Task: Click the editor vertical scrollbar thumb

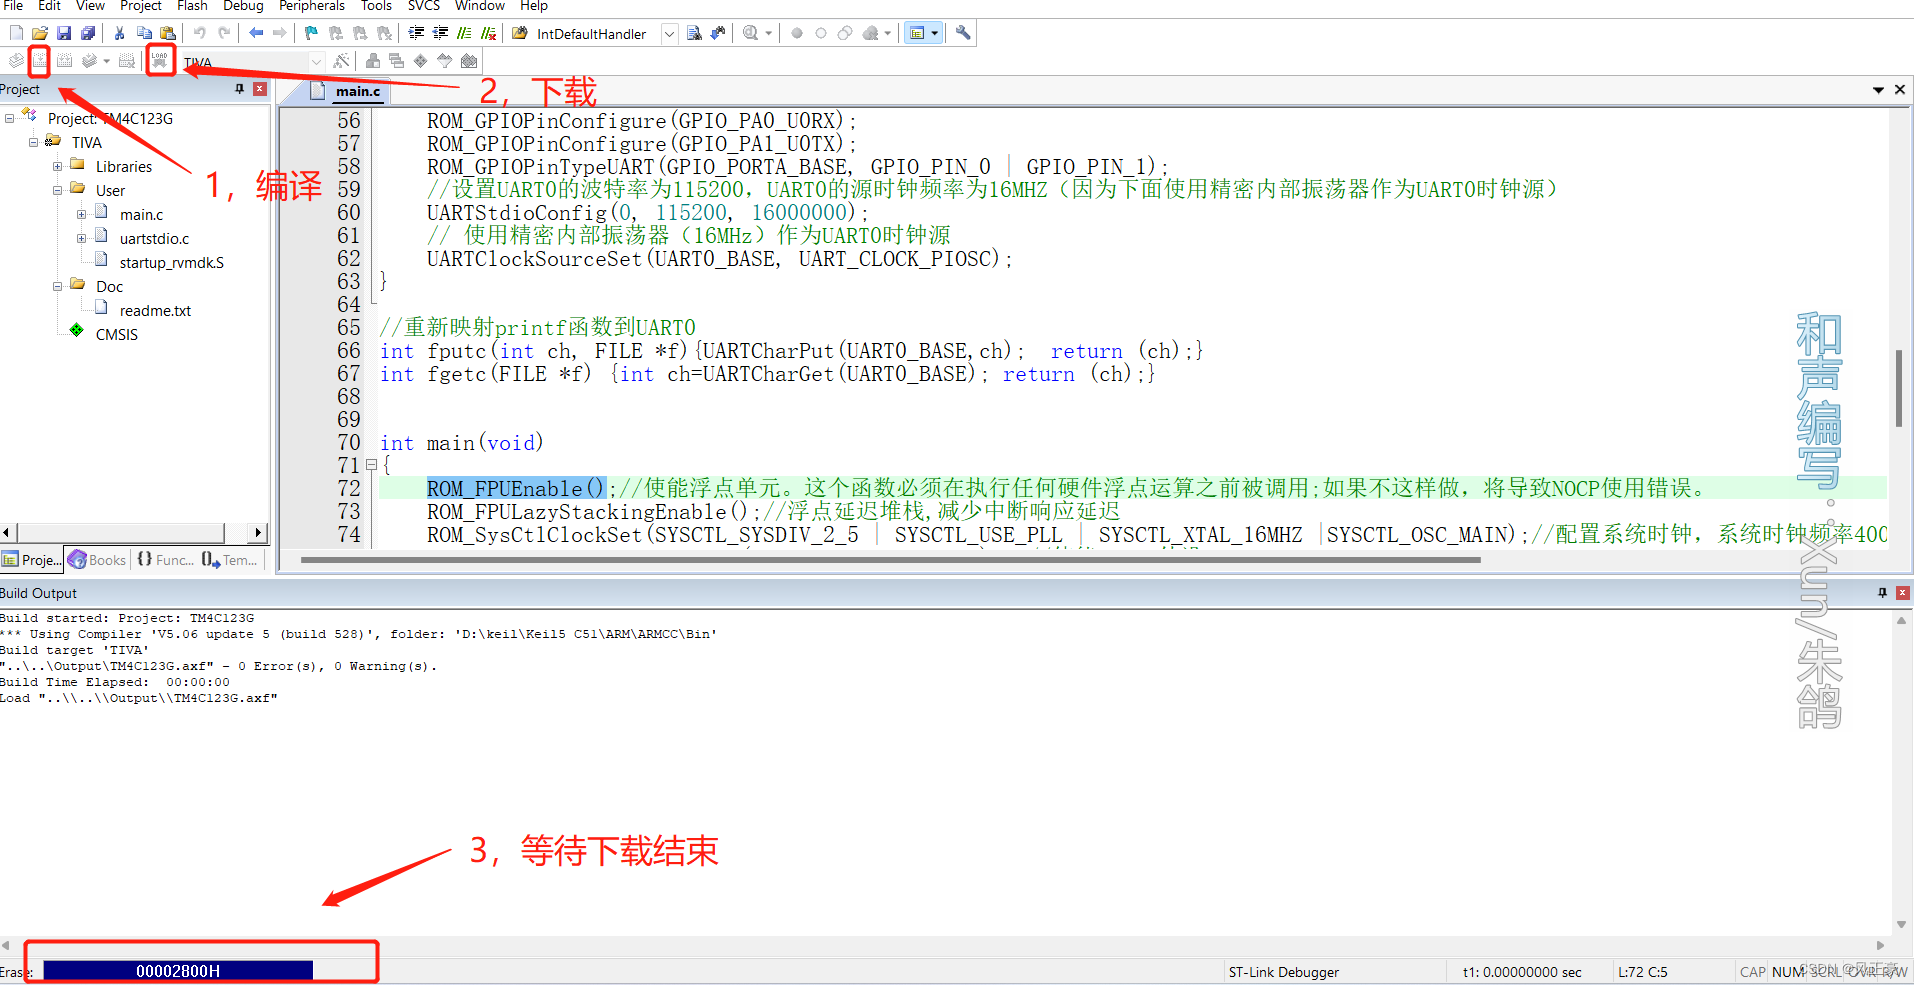Action: click(1898, 388)
